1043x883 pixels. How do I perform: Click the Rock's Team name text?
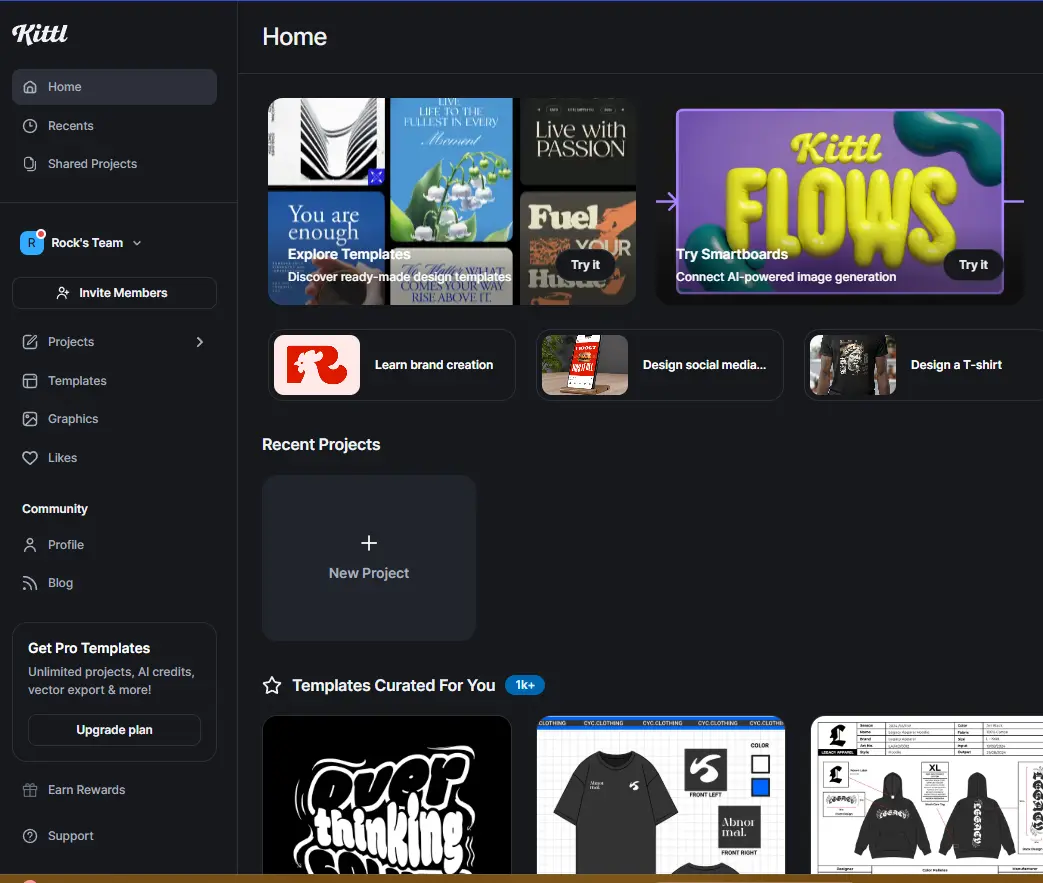tap(87, 243)
